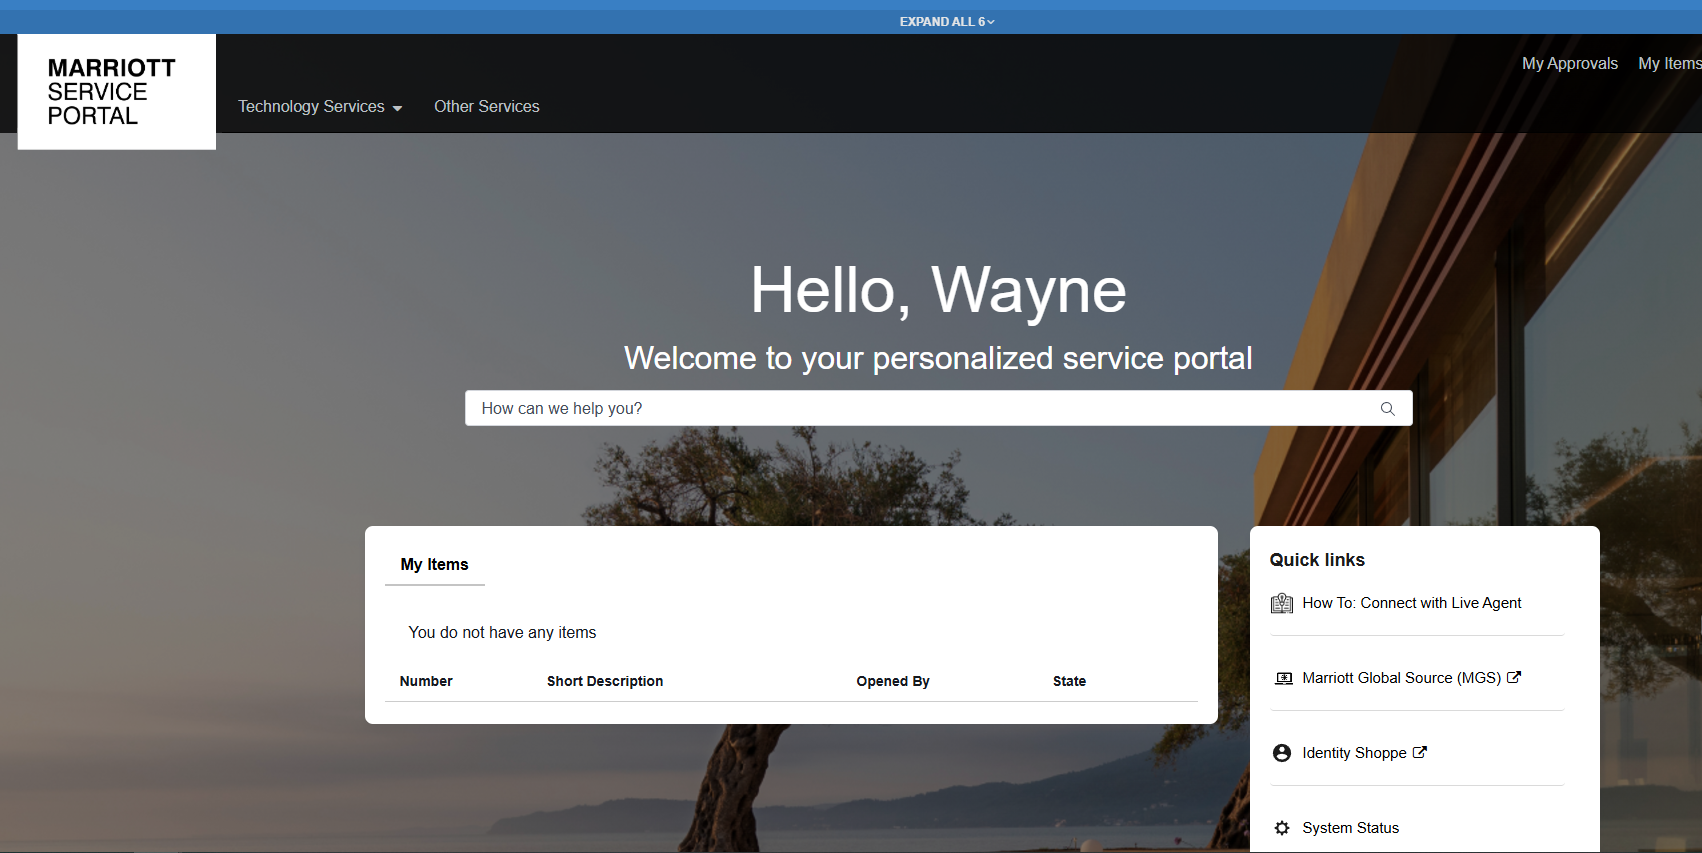Open the Other Services menu
This screenshot has width=1702, height=853.
[487, 106]
